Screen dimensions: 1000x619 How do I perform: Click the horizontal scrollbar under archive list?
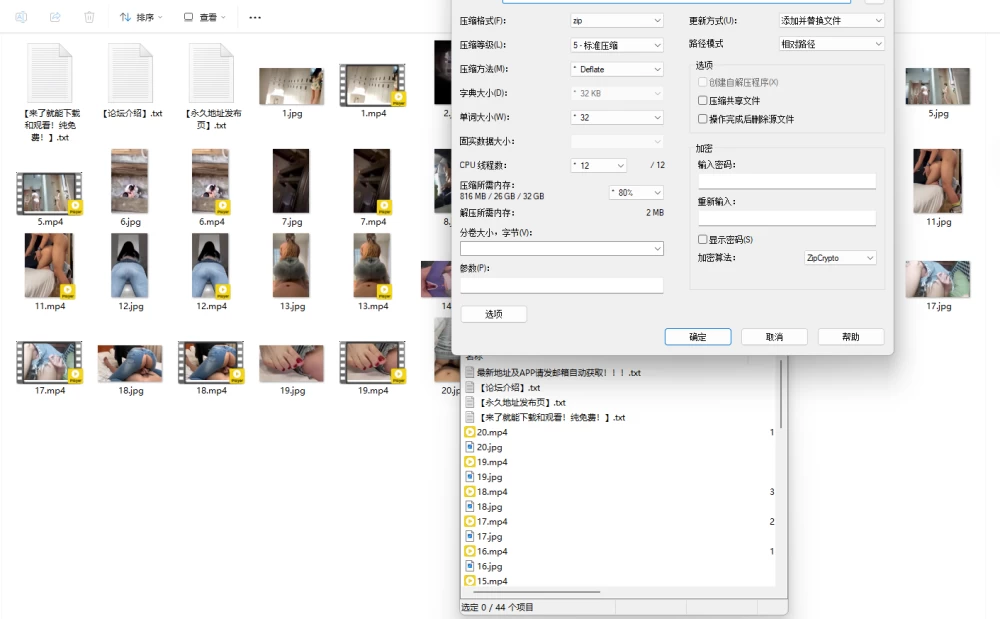538,592
